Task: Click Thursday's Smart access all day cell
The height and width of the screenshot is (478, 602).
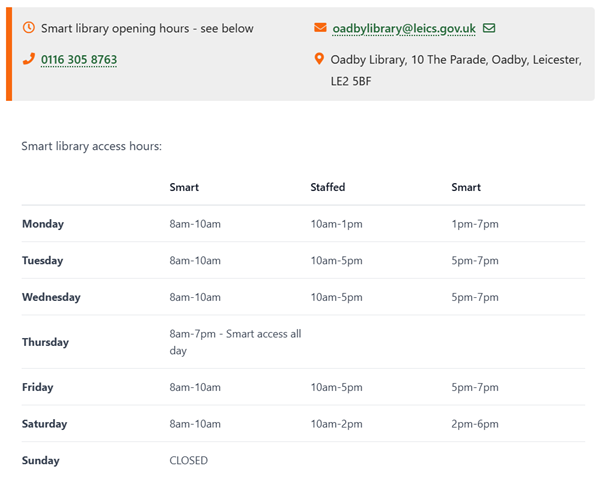Action: 235,342
